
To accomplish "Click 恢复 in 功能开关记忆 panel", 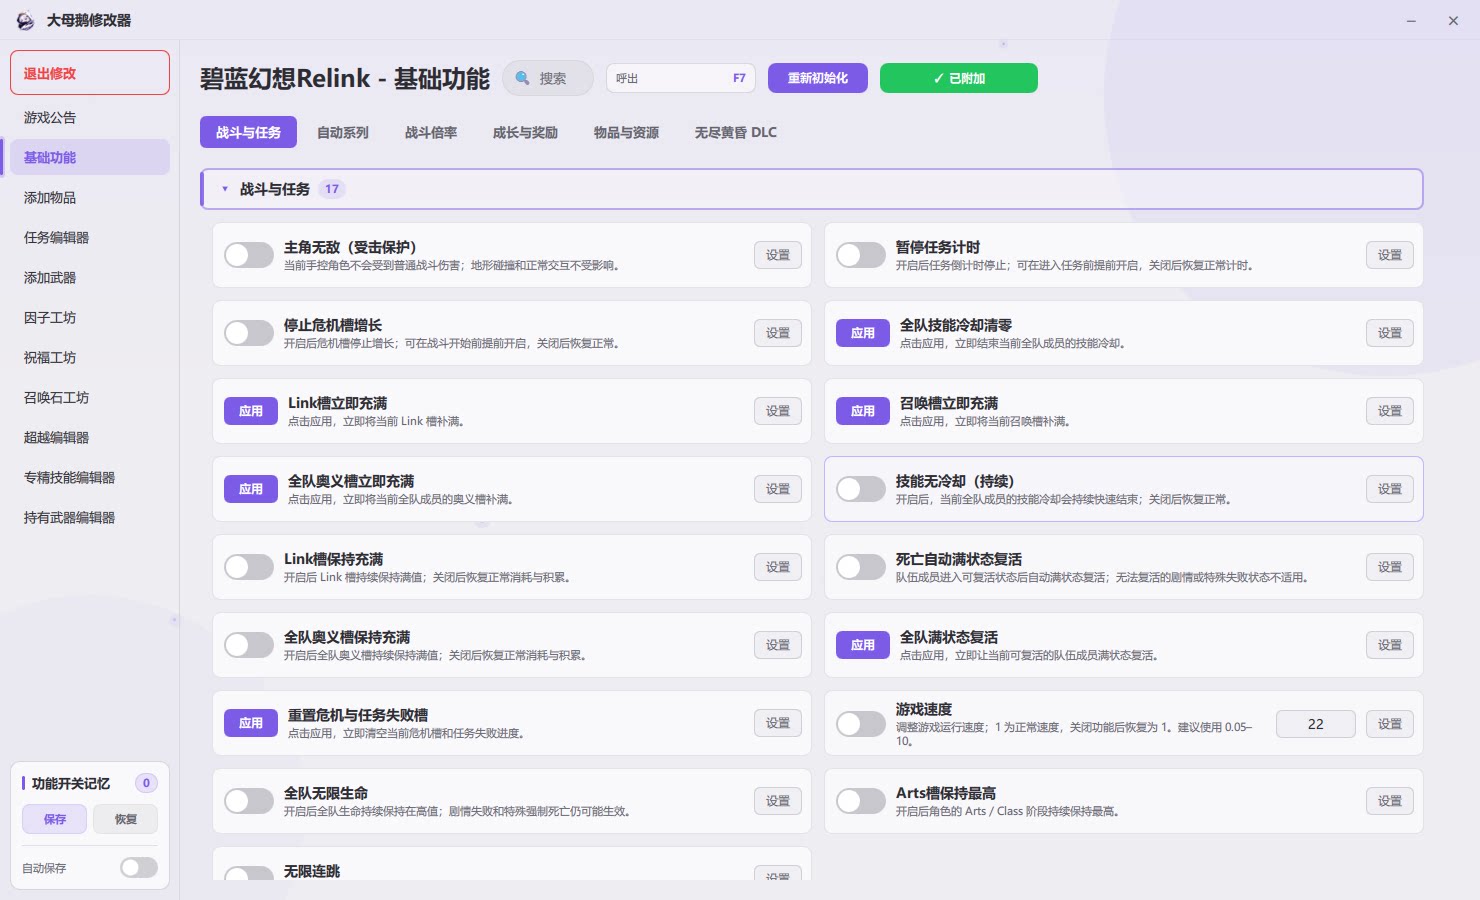I will click(x=126, y=819).
